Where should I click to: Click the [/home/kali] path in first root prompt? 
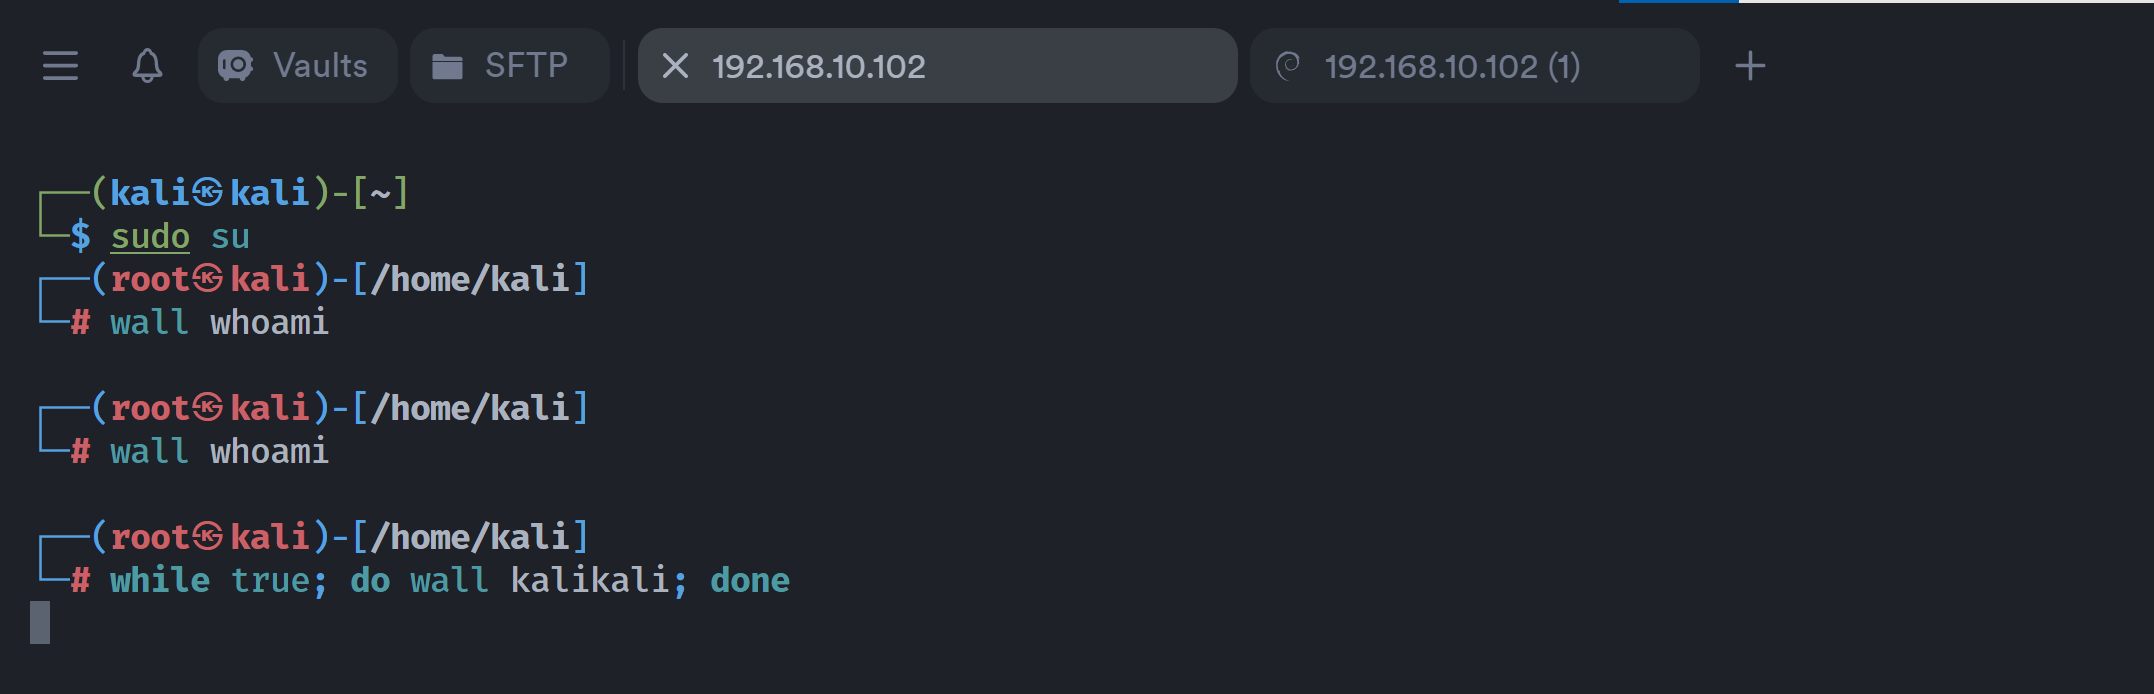point(470,279)
